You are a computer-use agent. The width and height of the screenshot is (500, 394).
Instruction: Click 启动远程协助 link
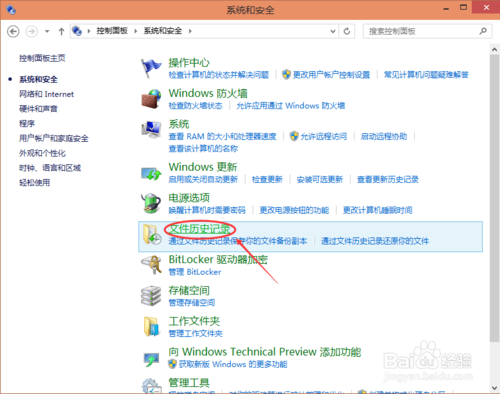click(384, 136)
